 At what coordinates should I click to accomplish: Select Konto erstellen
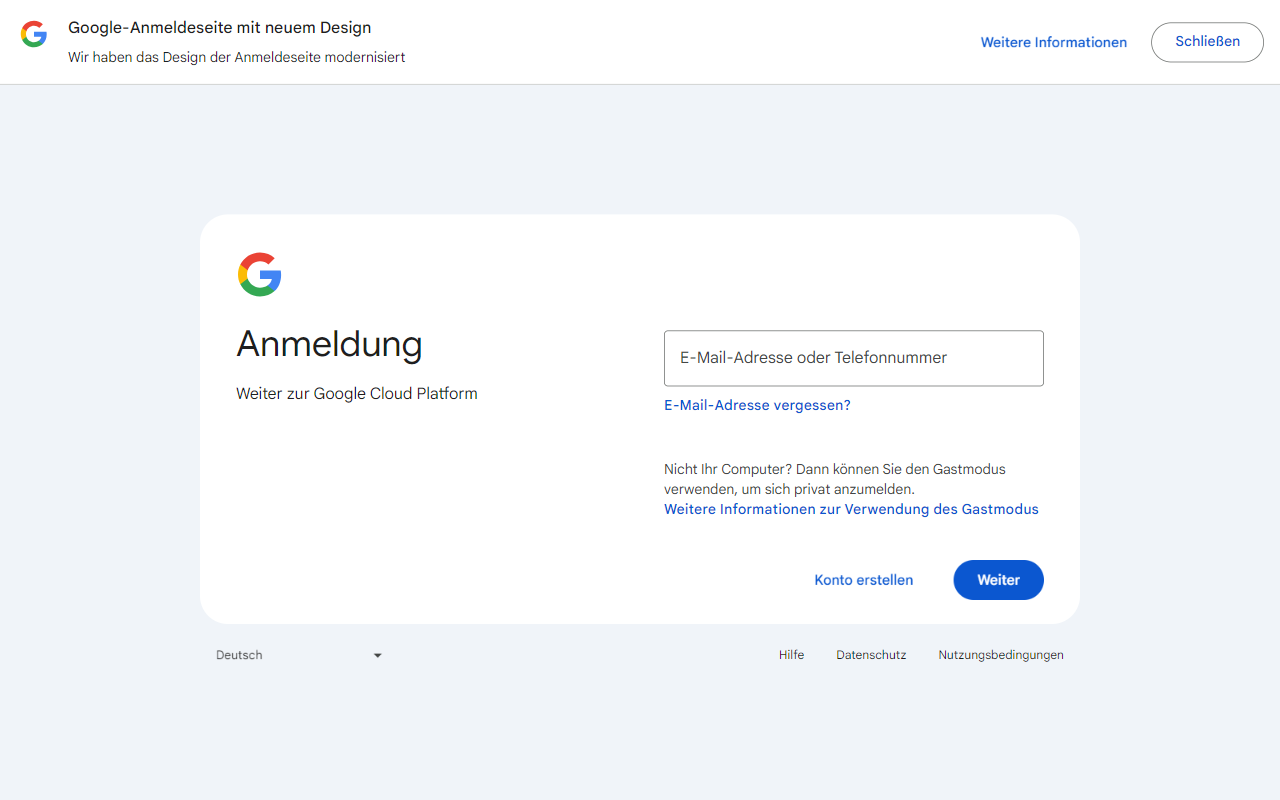pyautogui.click(x=863, y=580)
